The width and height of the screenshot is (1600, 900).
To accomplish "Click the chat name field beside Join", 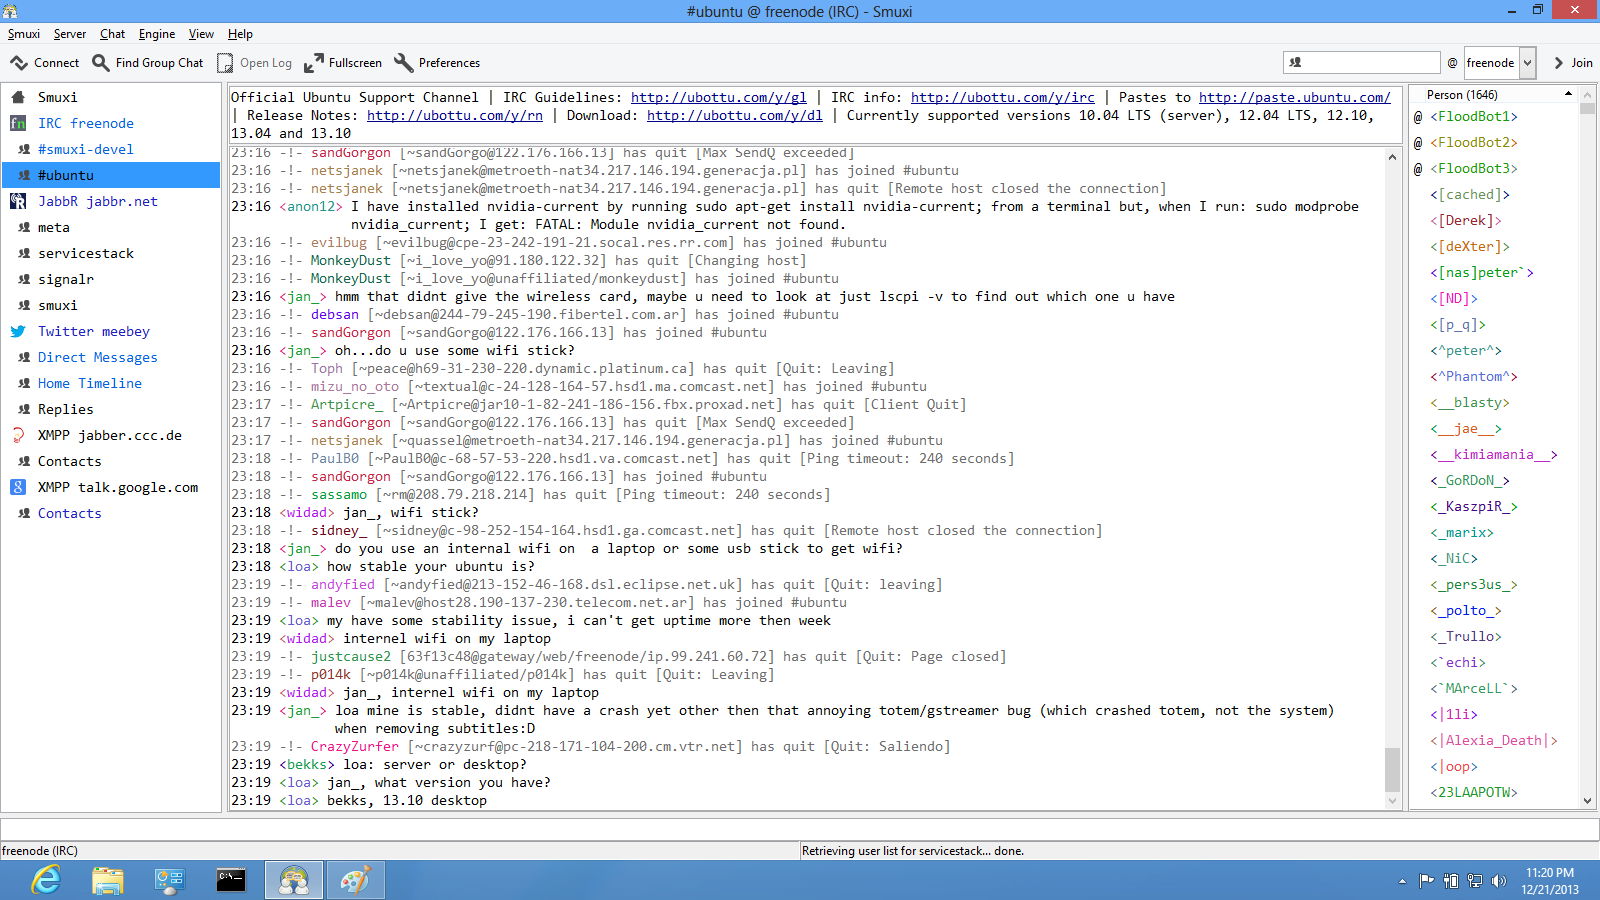I will point(1361,62).
